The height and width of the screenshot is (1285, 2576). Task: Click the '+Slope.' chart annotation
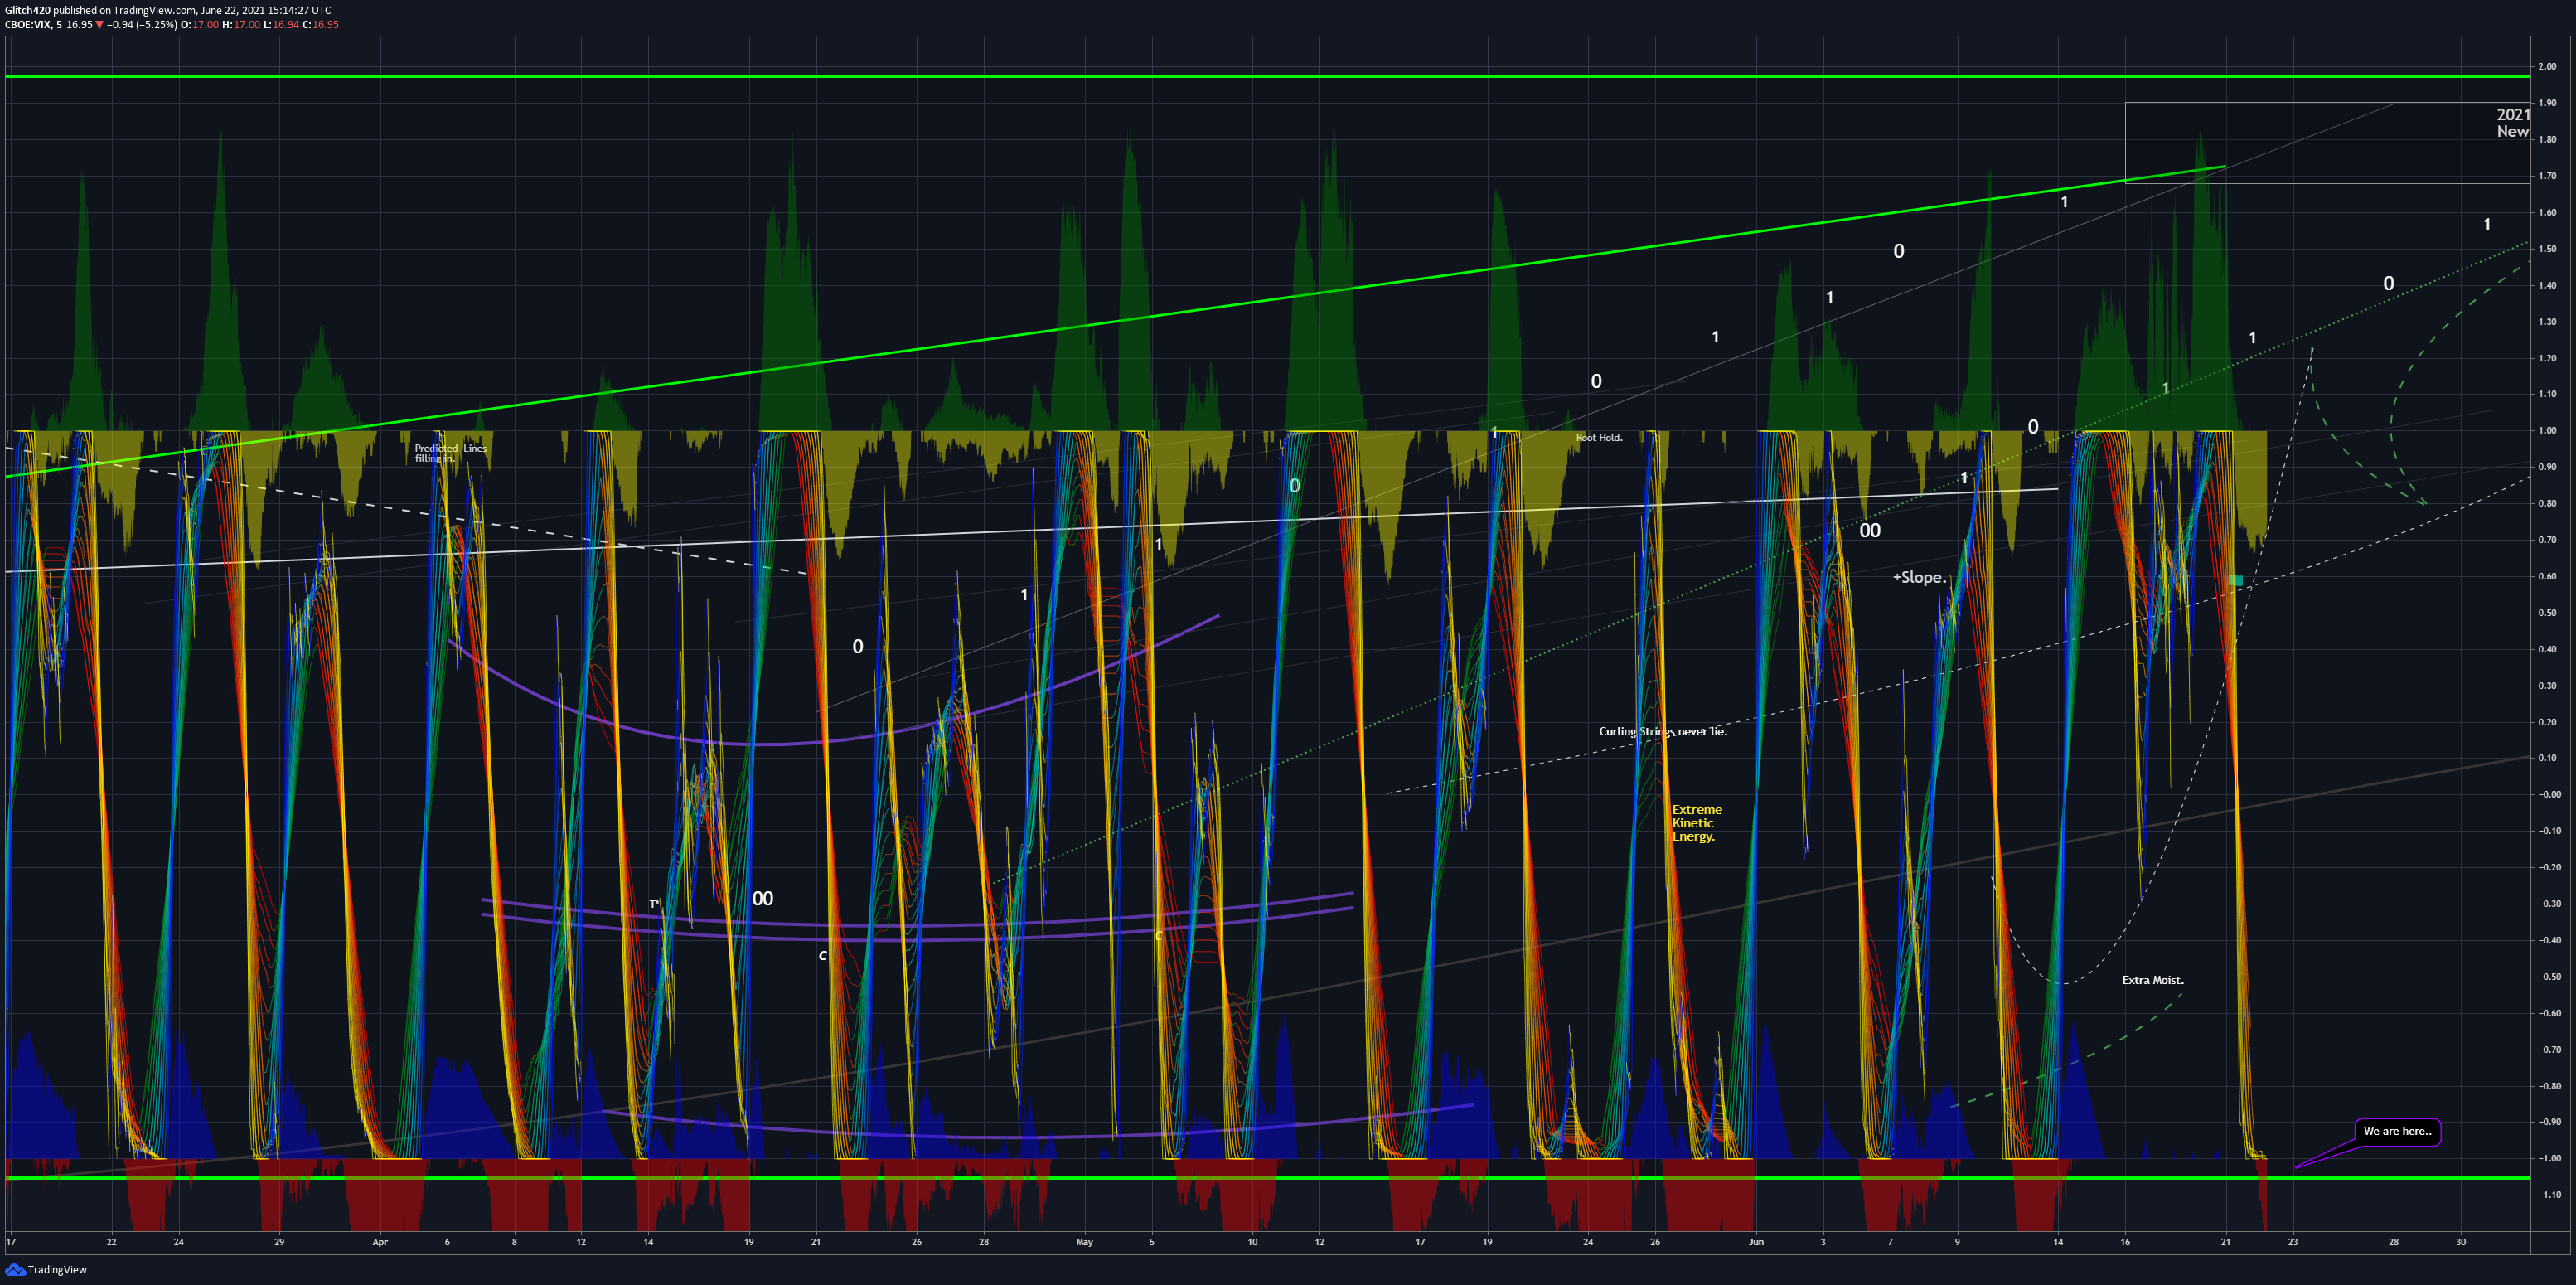(x=1919, y=577)
